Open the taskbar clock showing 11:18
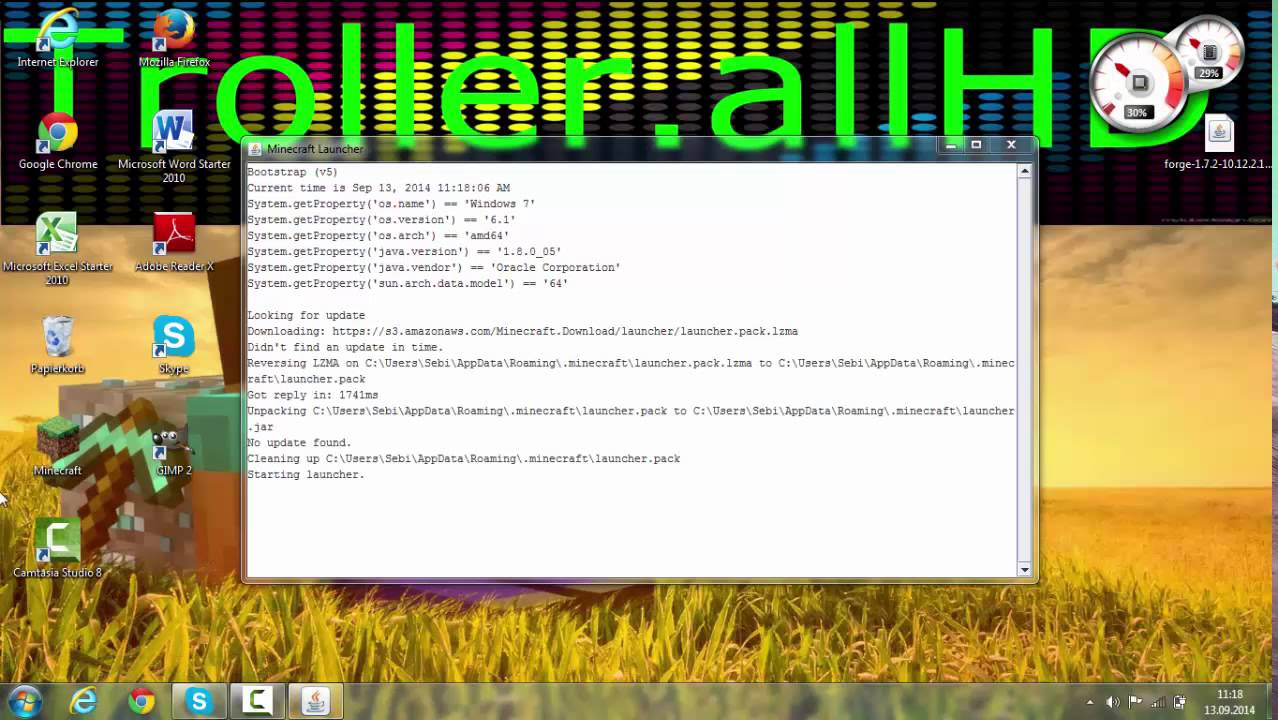 pos(1230,702)
